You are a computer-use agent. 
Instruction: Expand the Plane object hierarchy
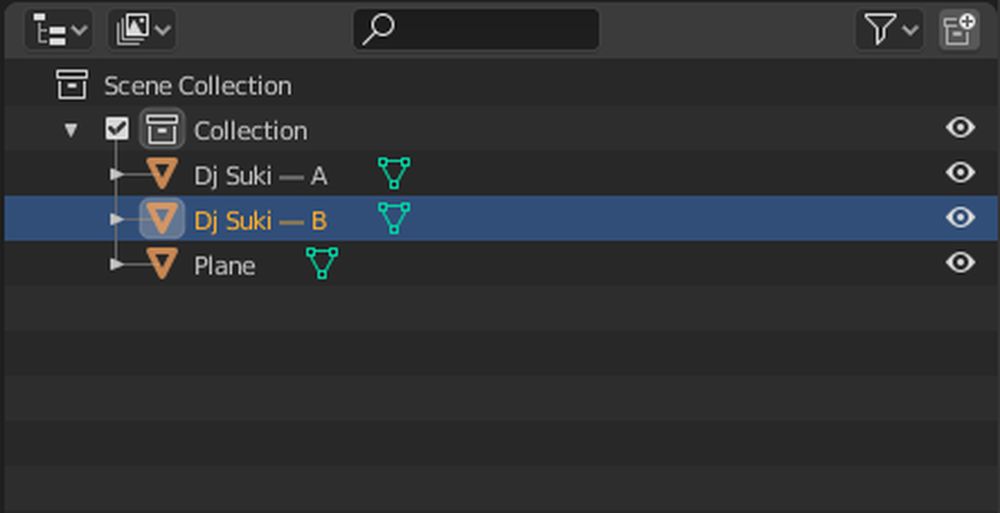[116, 264]
